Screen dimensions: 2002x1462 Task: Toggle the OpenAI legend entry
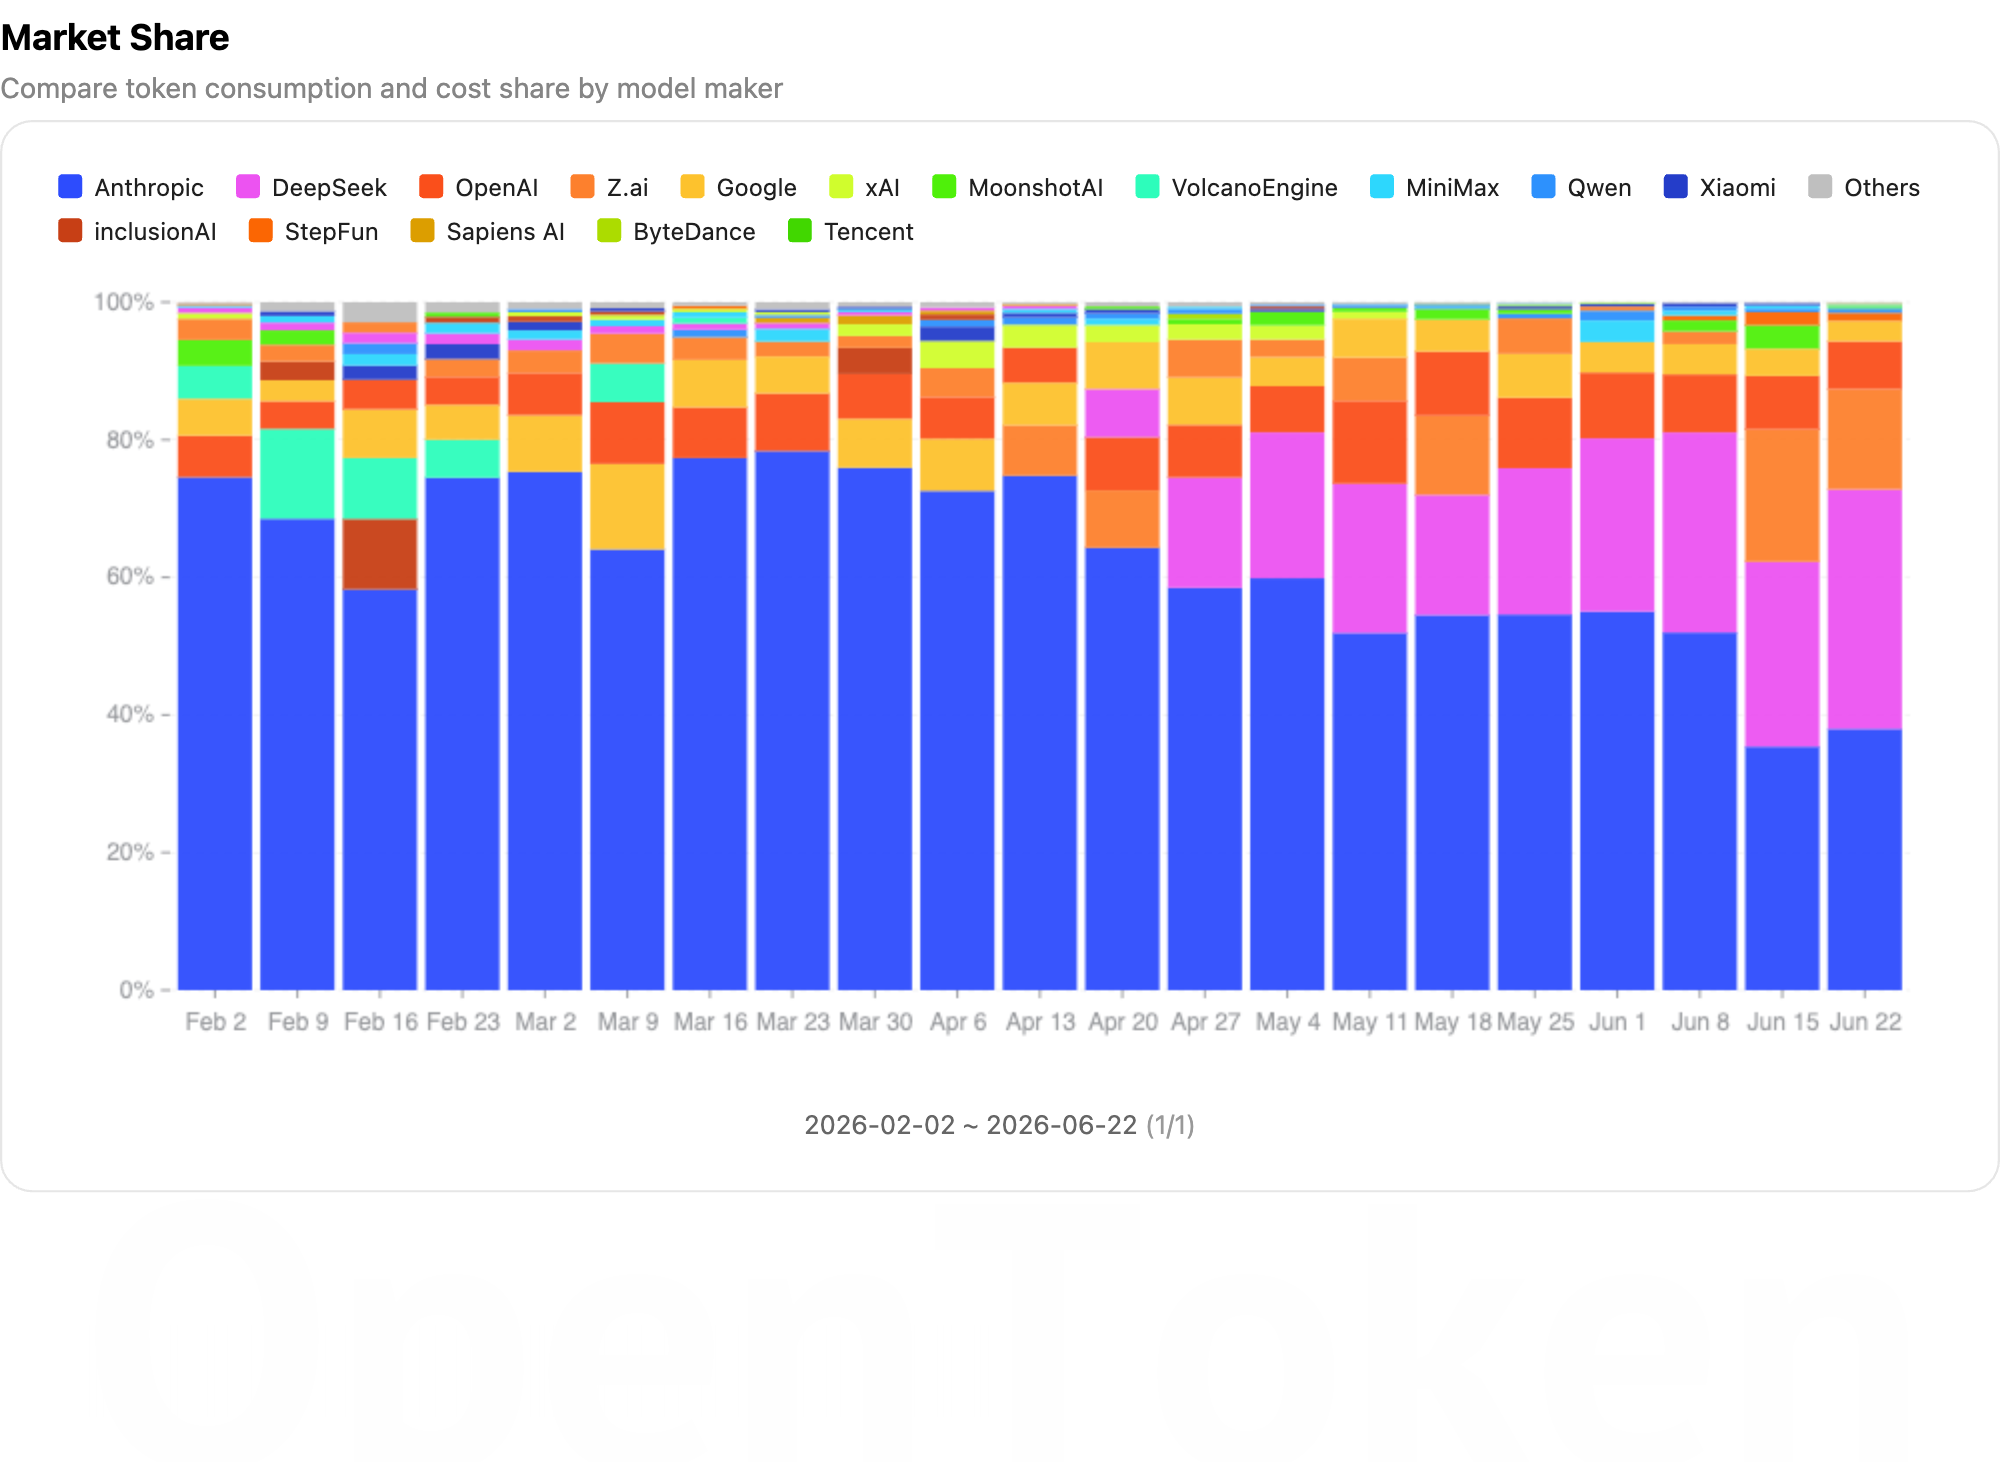pyautogui.click(x=479, y=187)
